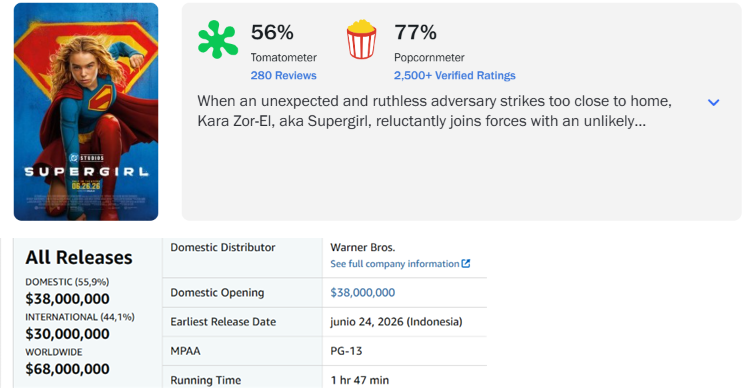Click the green splat Tomatometer icon
The image size is (752, 389).
(x=218, y=40)
